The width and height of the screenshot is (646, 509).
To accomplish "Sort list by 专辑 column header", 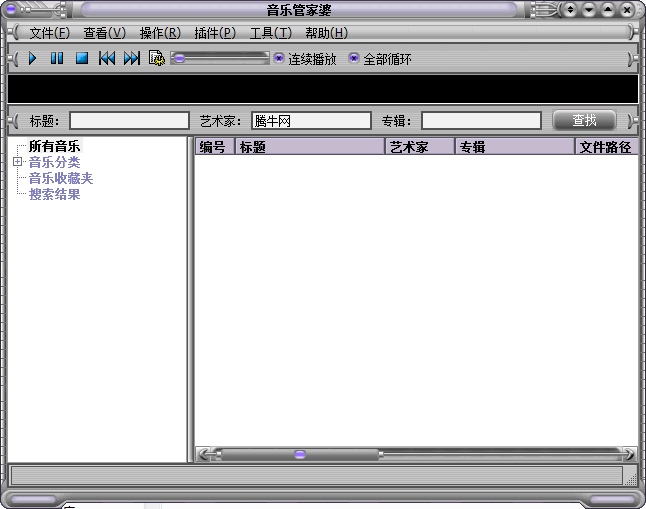I will 515,147.
